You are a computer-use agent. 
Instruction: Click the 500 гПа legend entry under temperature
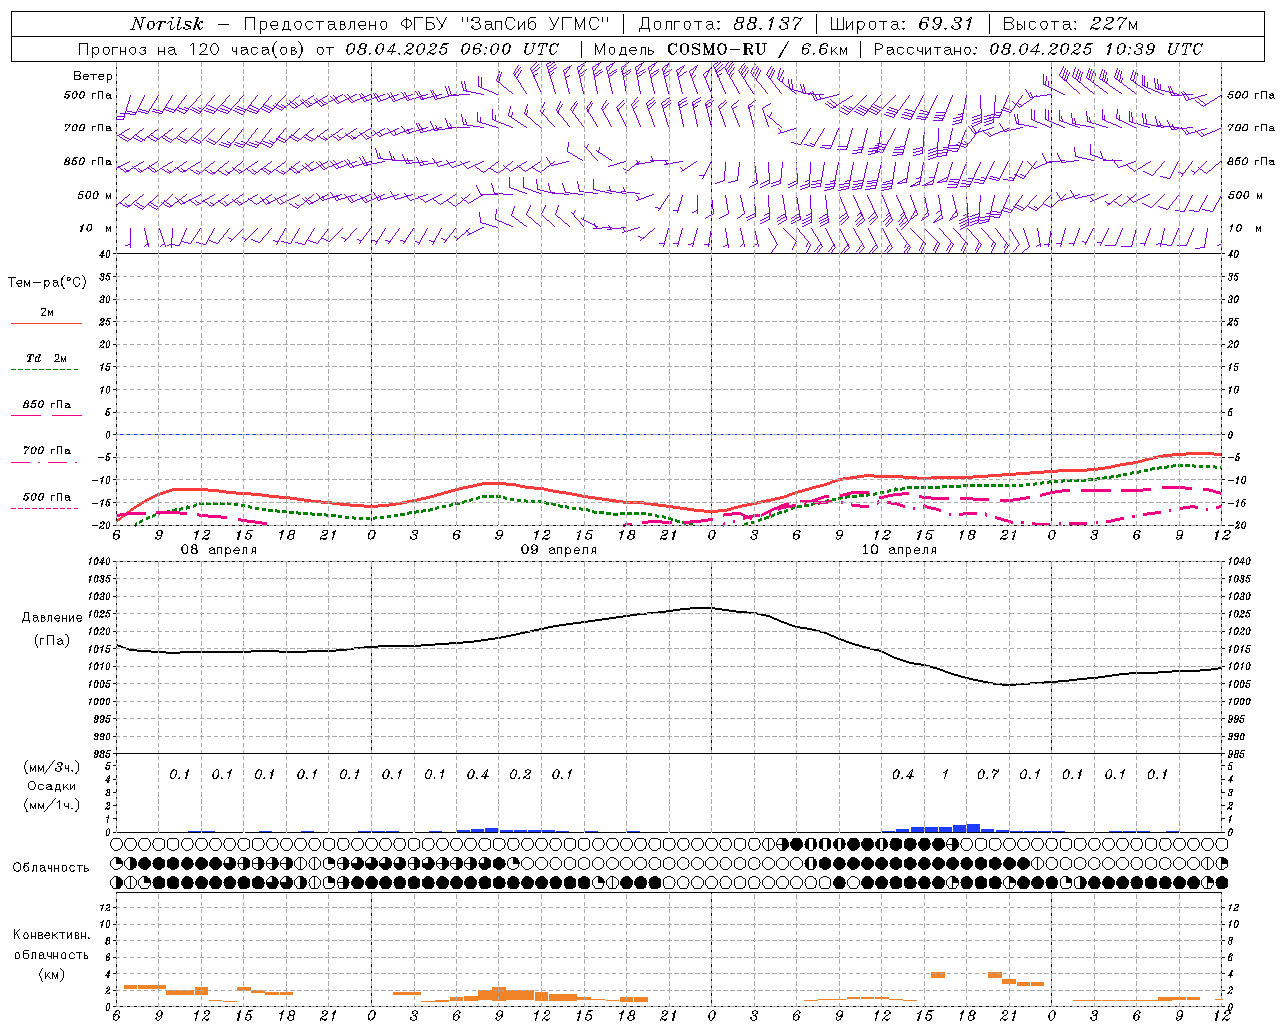[x=46, y=498]
